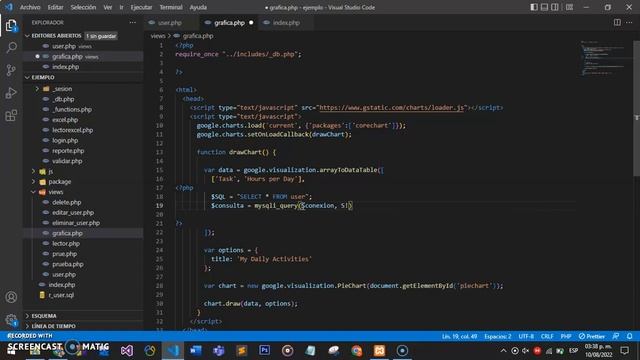This screenshot has height=360, width=640.
Task: Switch to the index.php editor tab
Action: pos(286,22)
